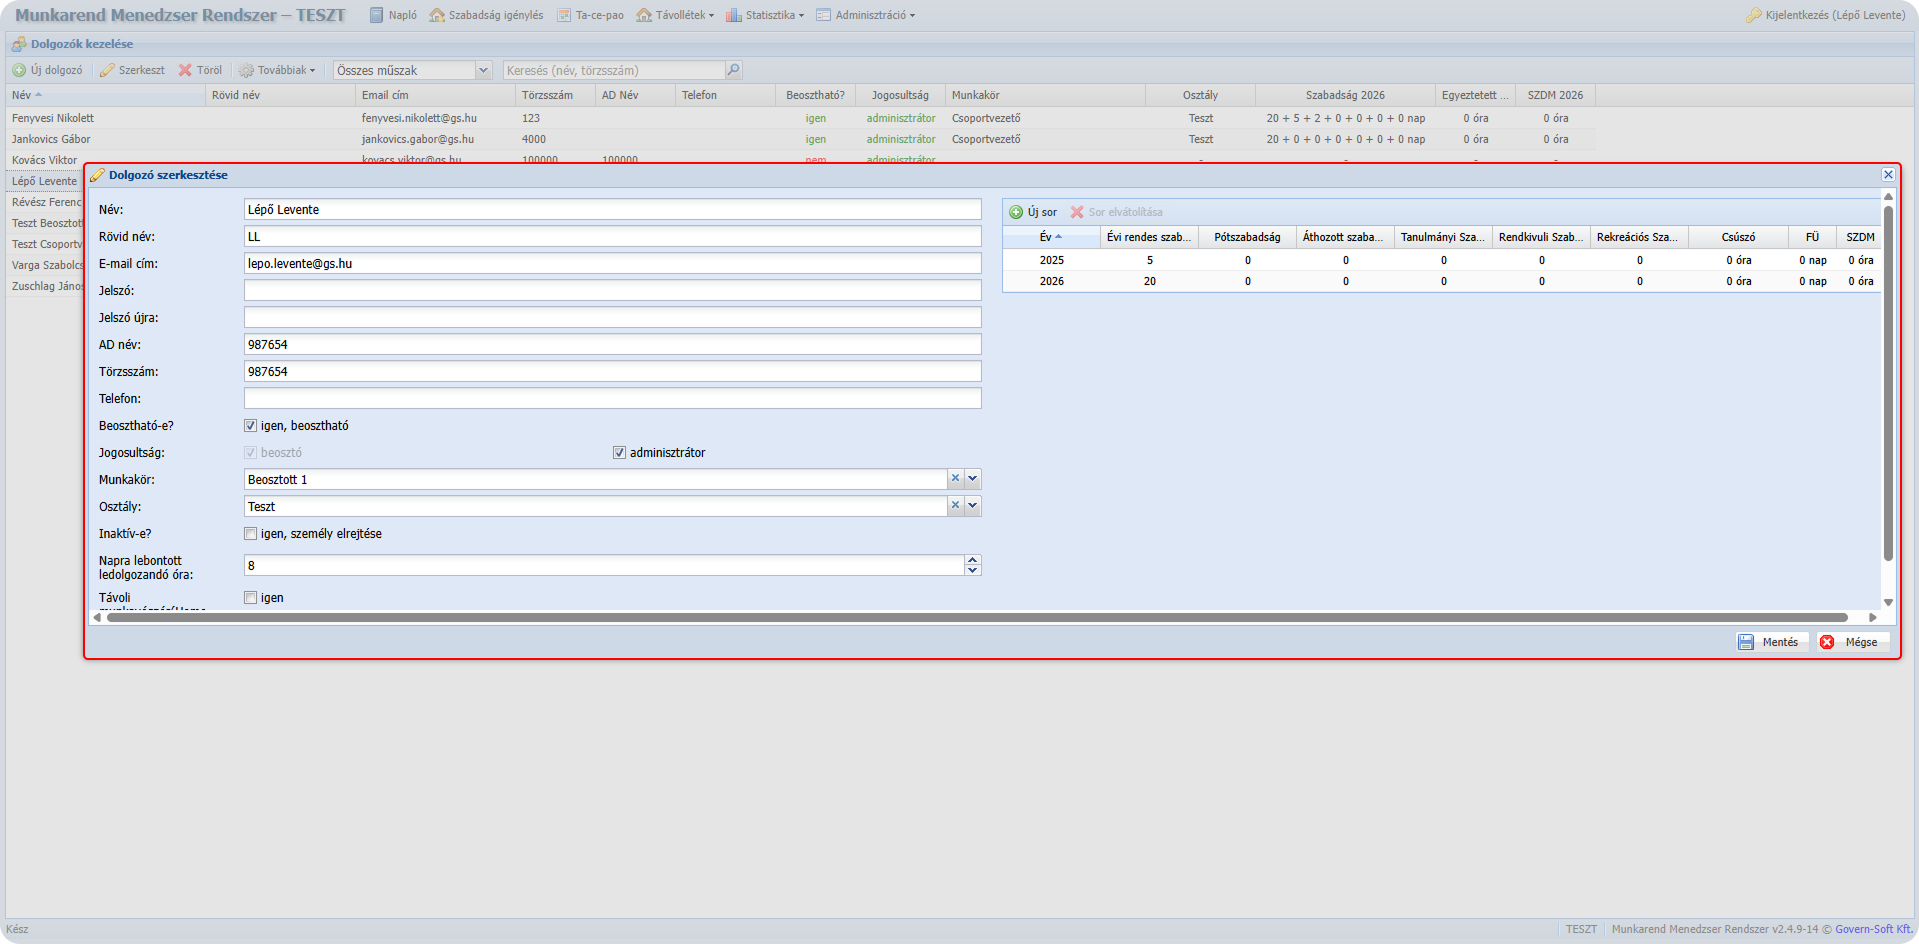
Task: Clear the Munkakör field with X icon
Action: pyautogui.click(x=955, y=479)
